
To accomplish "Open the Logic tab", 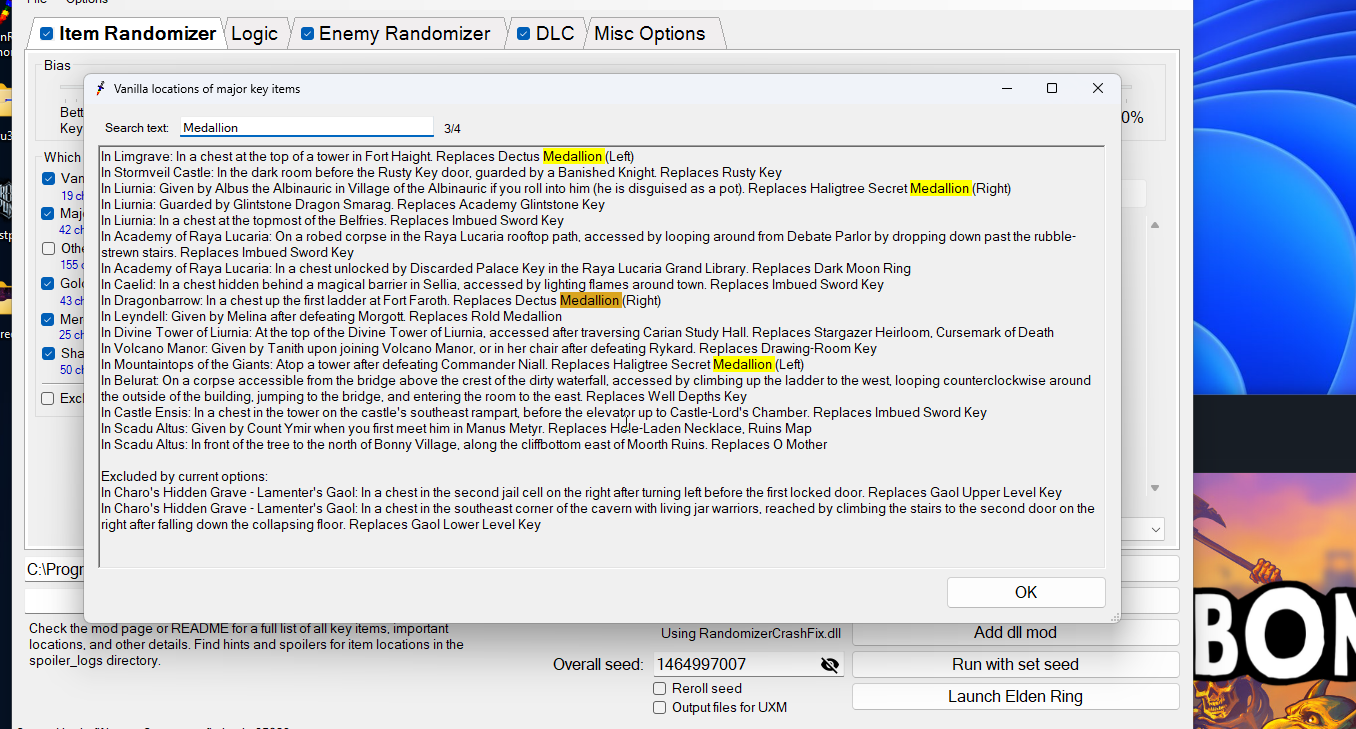I will 254,34.
